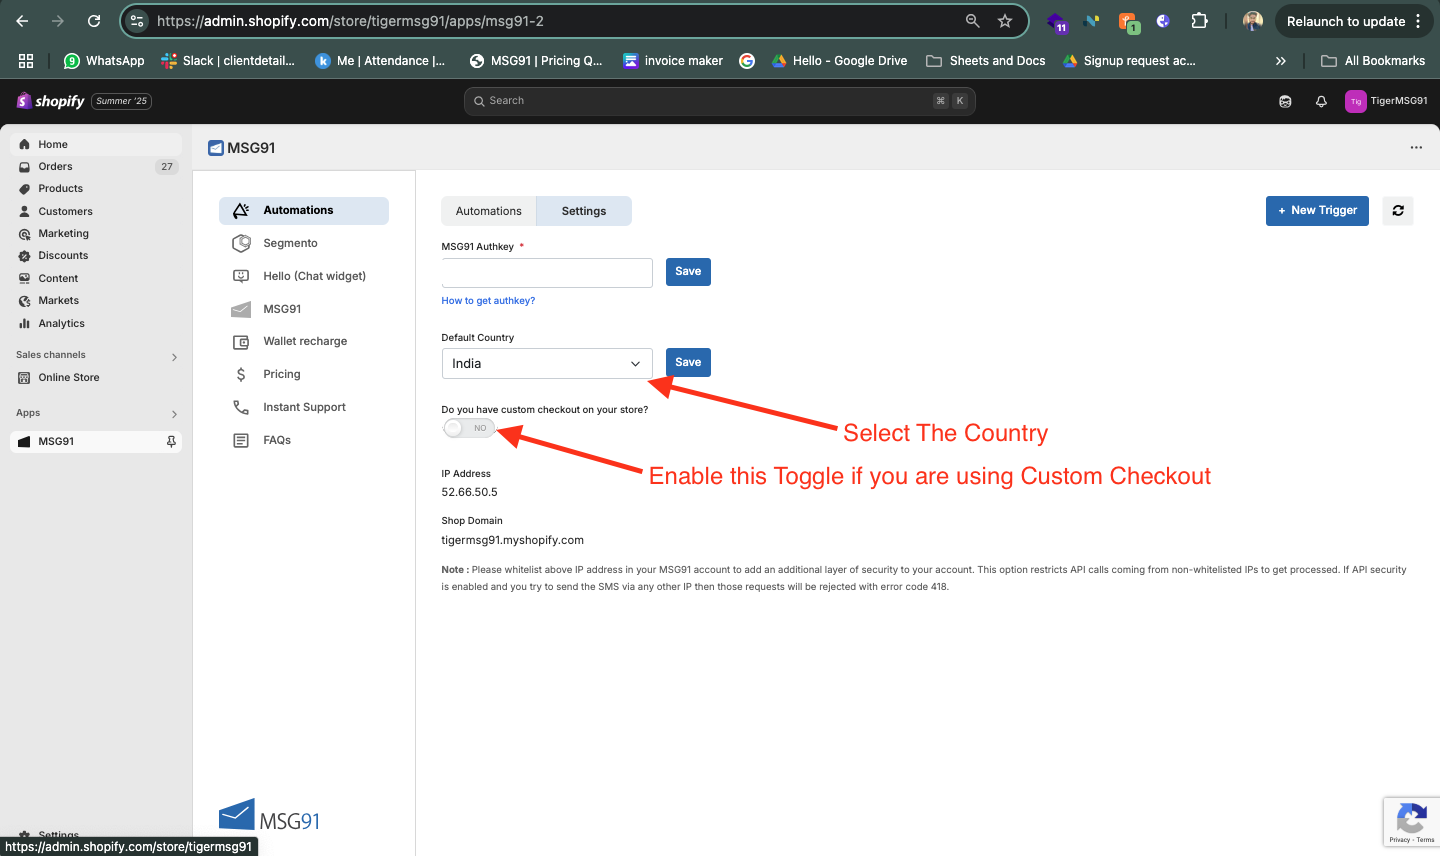
Task: Open the Hello - Google Drive bookmark
Action: 839,61
